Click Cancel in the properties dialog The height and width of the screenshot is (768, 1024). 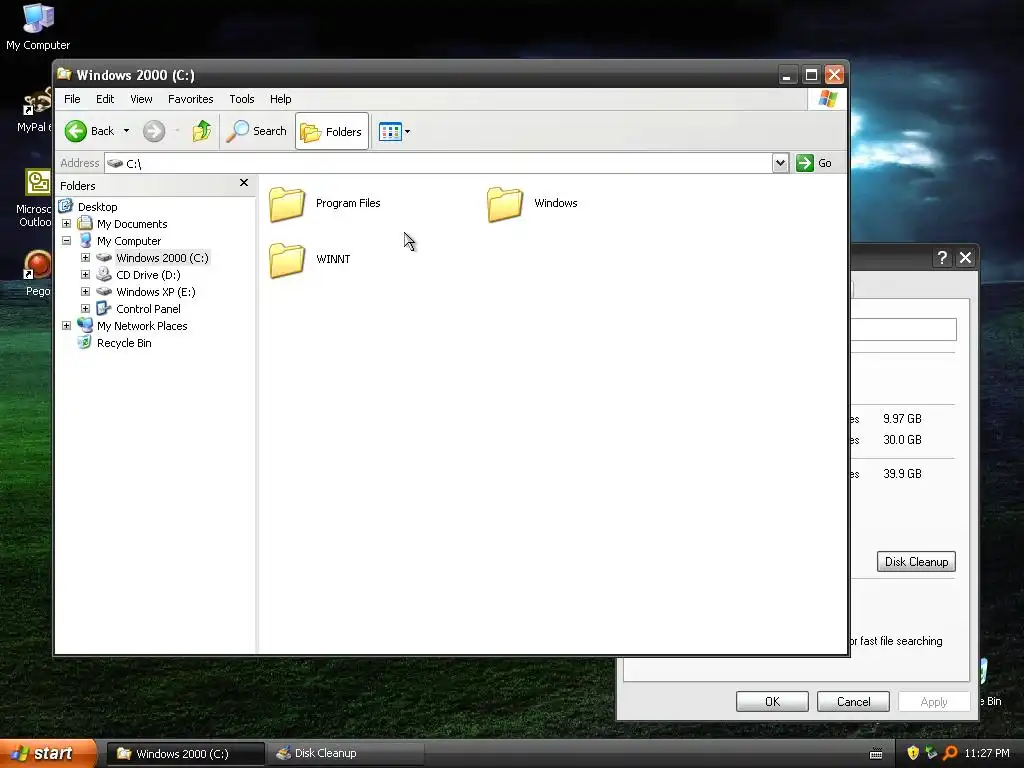[x=853, y=701]
